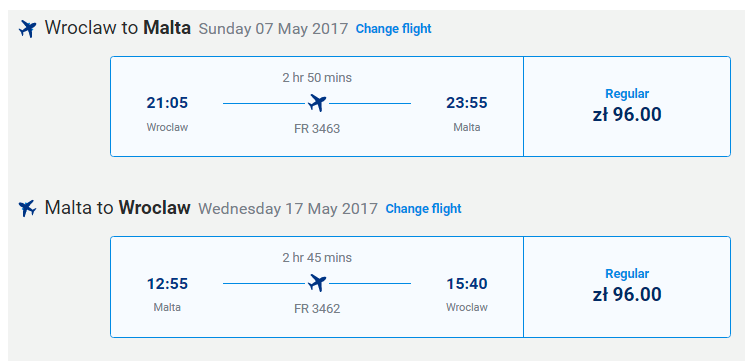Click the plane icon above FR 3463
The width and height of the screenshot is (753, 364).
[x=317, y=103]
